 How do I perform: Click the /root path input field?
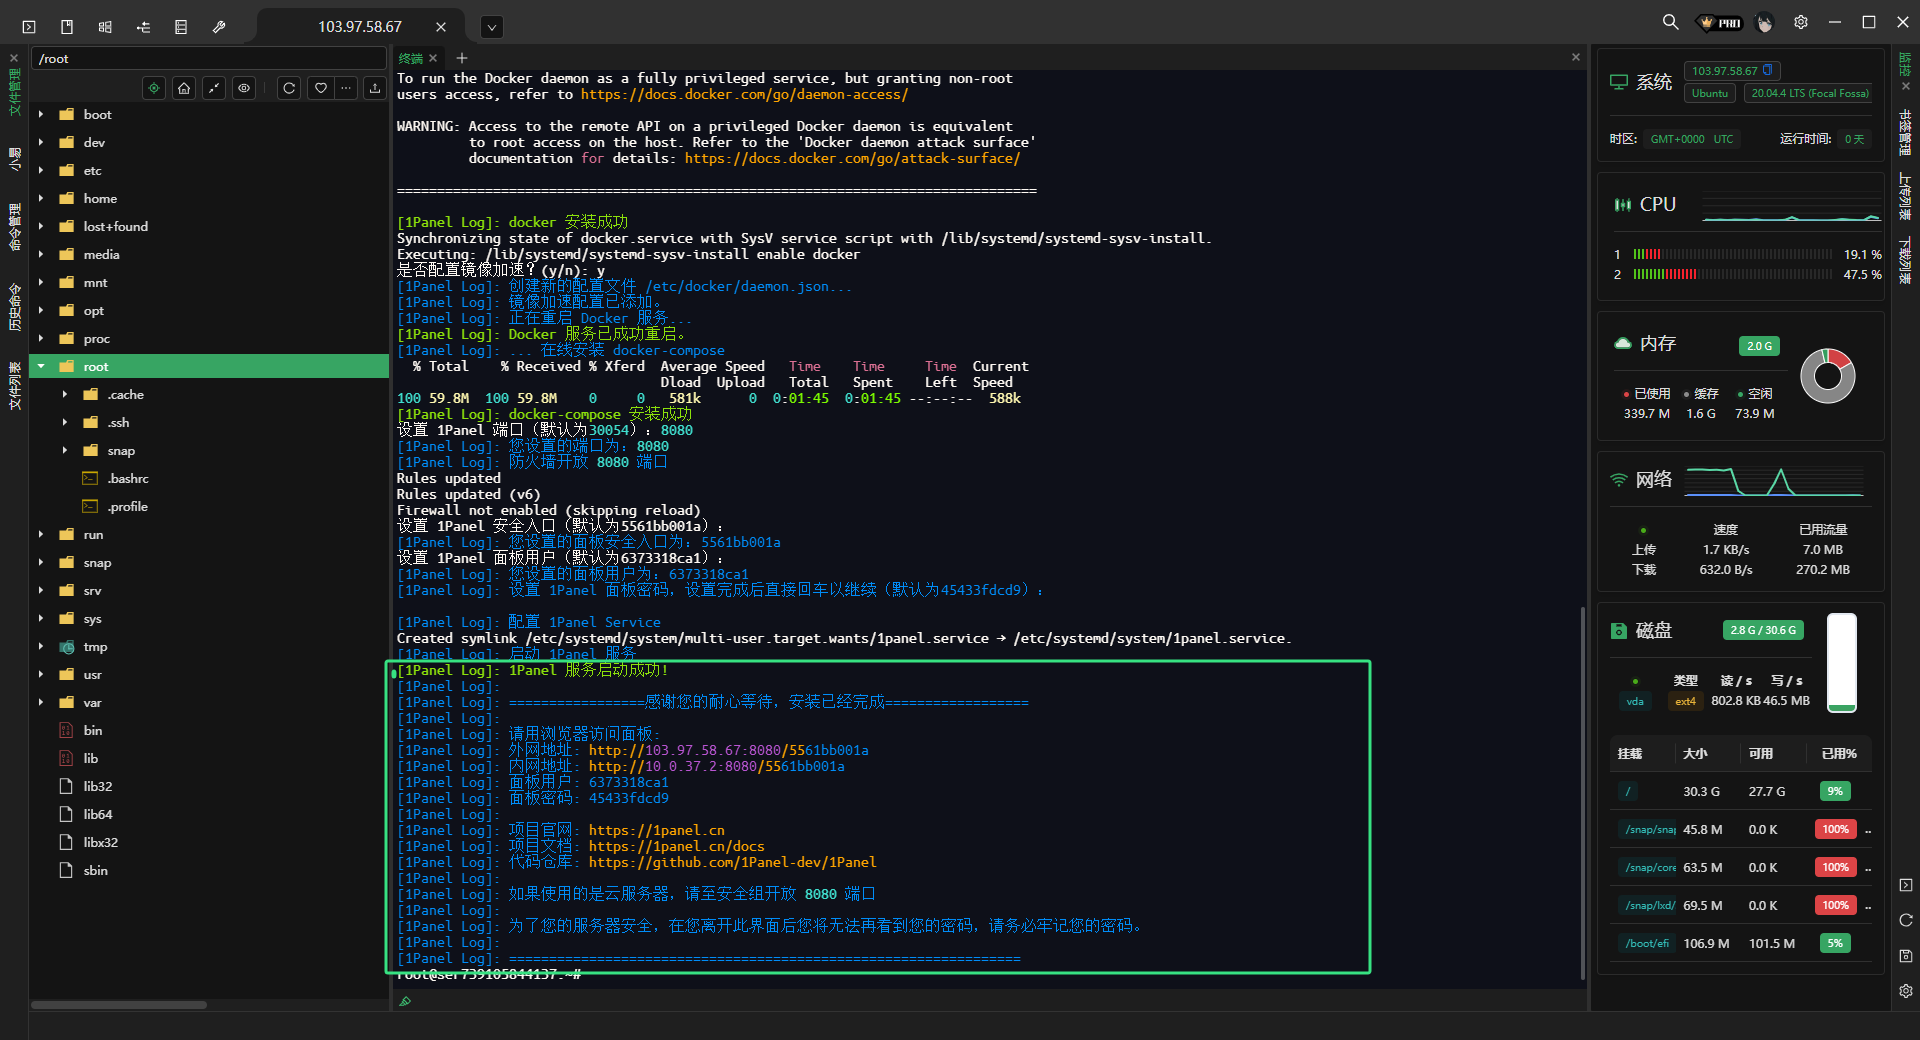click(209, 59)
